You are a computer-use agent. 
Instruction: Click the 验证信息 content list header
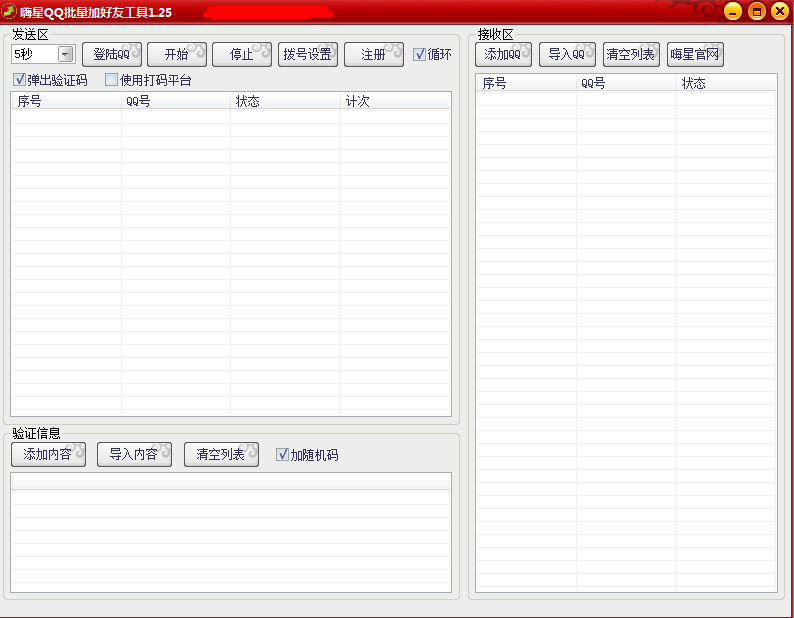(x=231, y=483)
